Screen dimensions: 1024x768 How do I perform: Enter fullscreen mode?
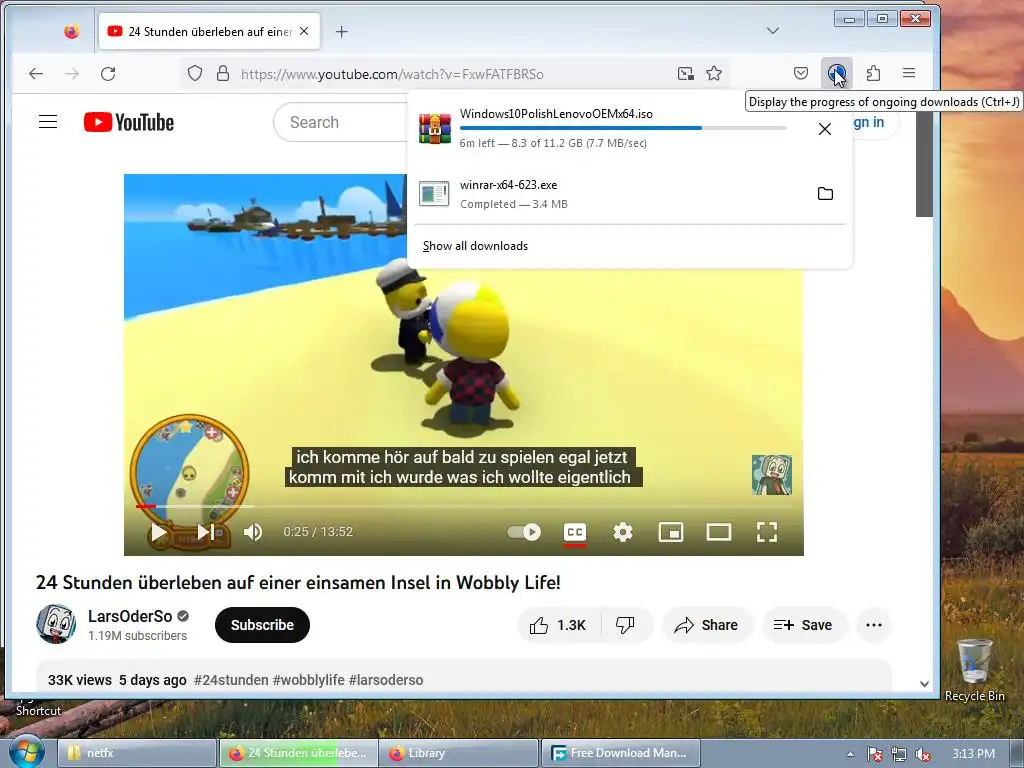tap(767, 532)
